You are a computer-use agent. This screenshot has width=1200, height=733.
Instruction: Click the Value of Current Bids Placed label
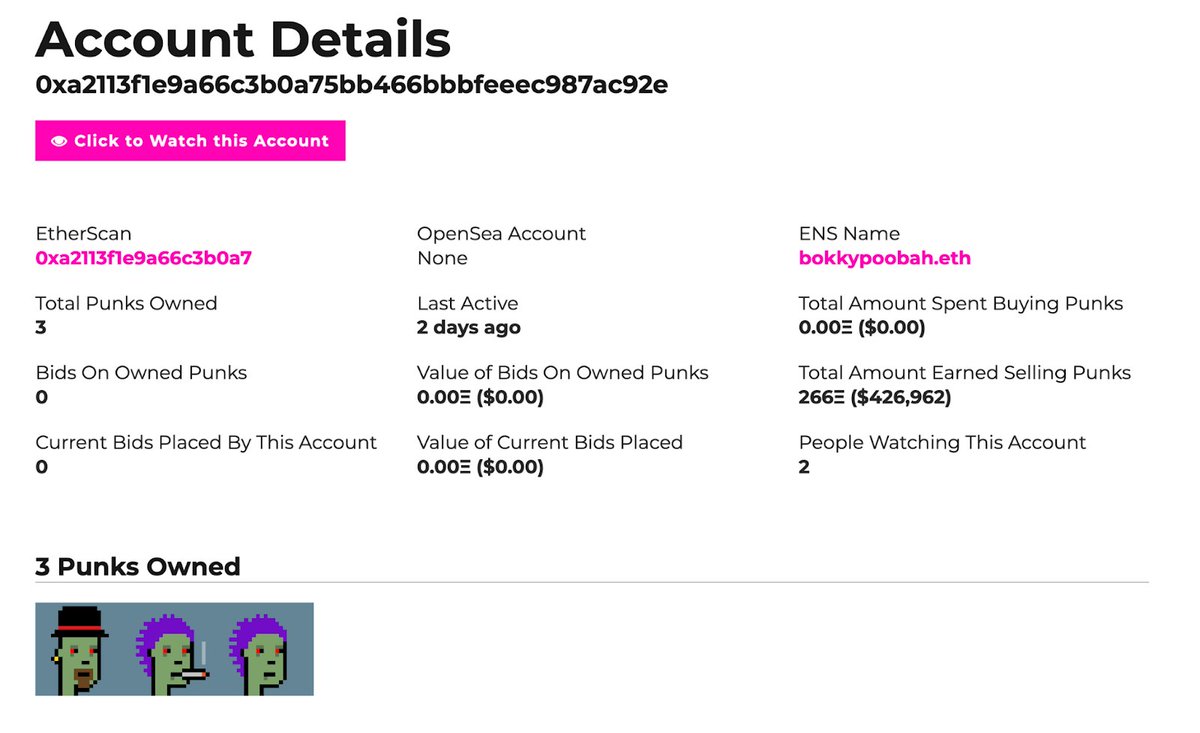pyautogui.click(x=550, y=442)
